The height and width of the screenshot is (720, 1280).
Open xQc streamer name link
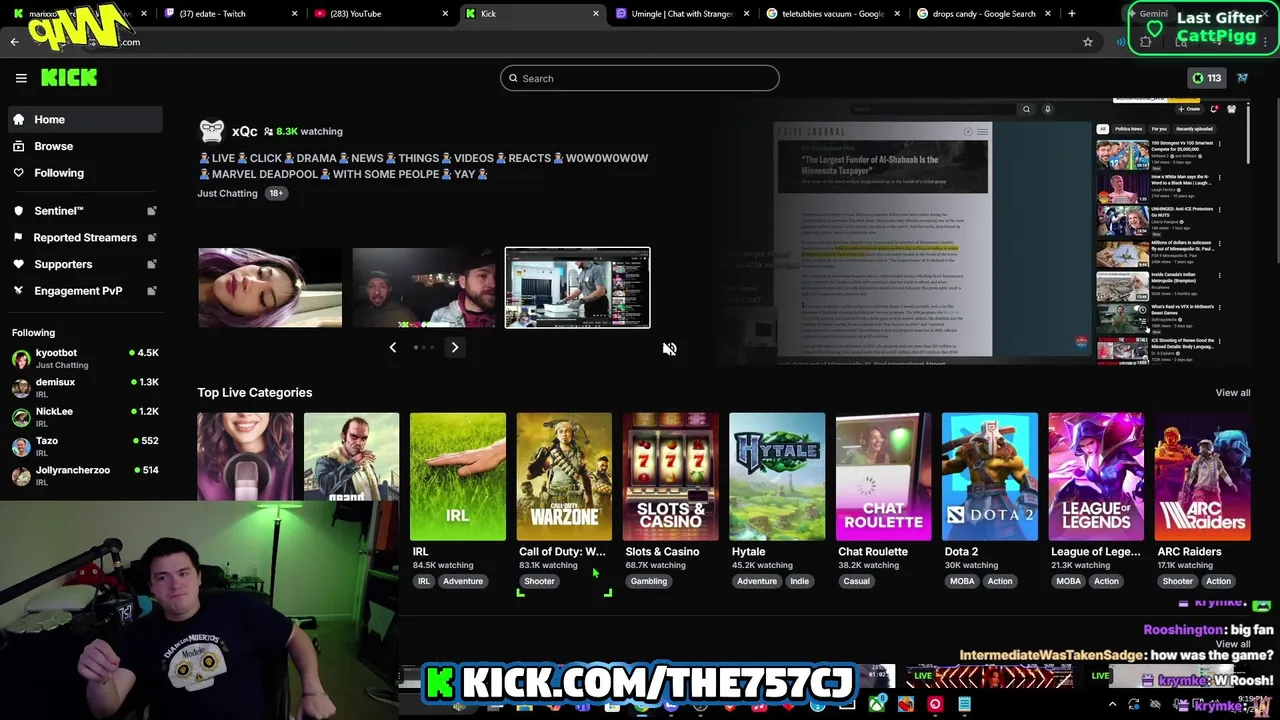point(245,131)
